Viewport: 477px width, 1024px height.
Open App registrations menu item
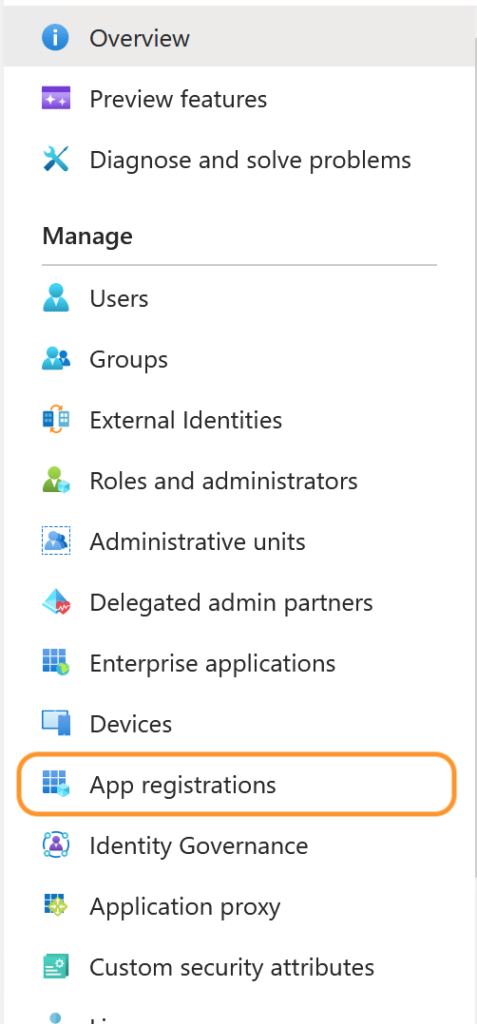point(236,784)
